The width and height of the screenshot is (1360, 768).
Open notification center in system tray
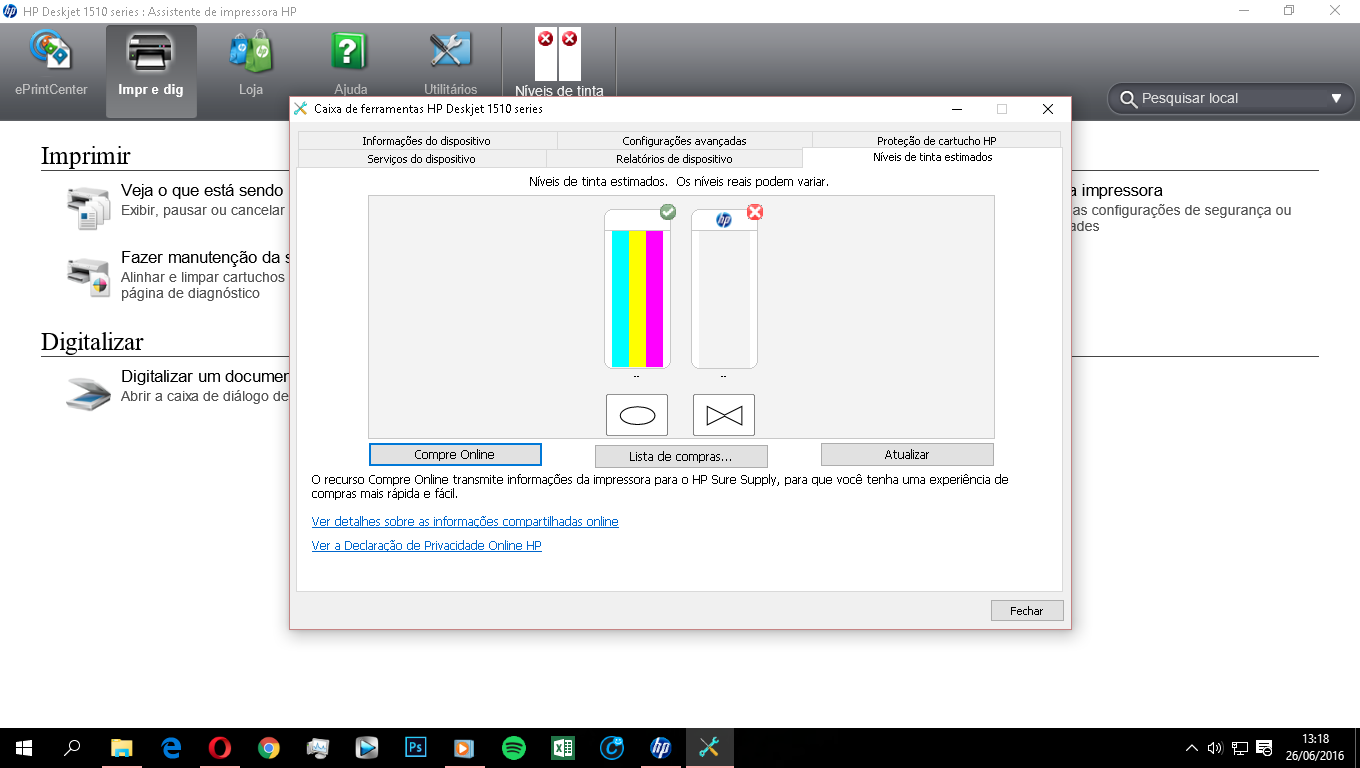(1265, 747)
